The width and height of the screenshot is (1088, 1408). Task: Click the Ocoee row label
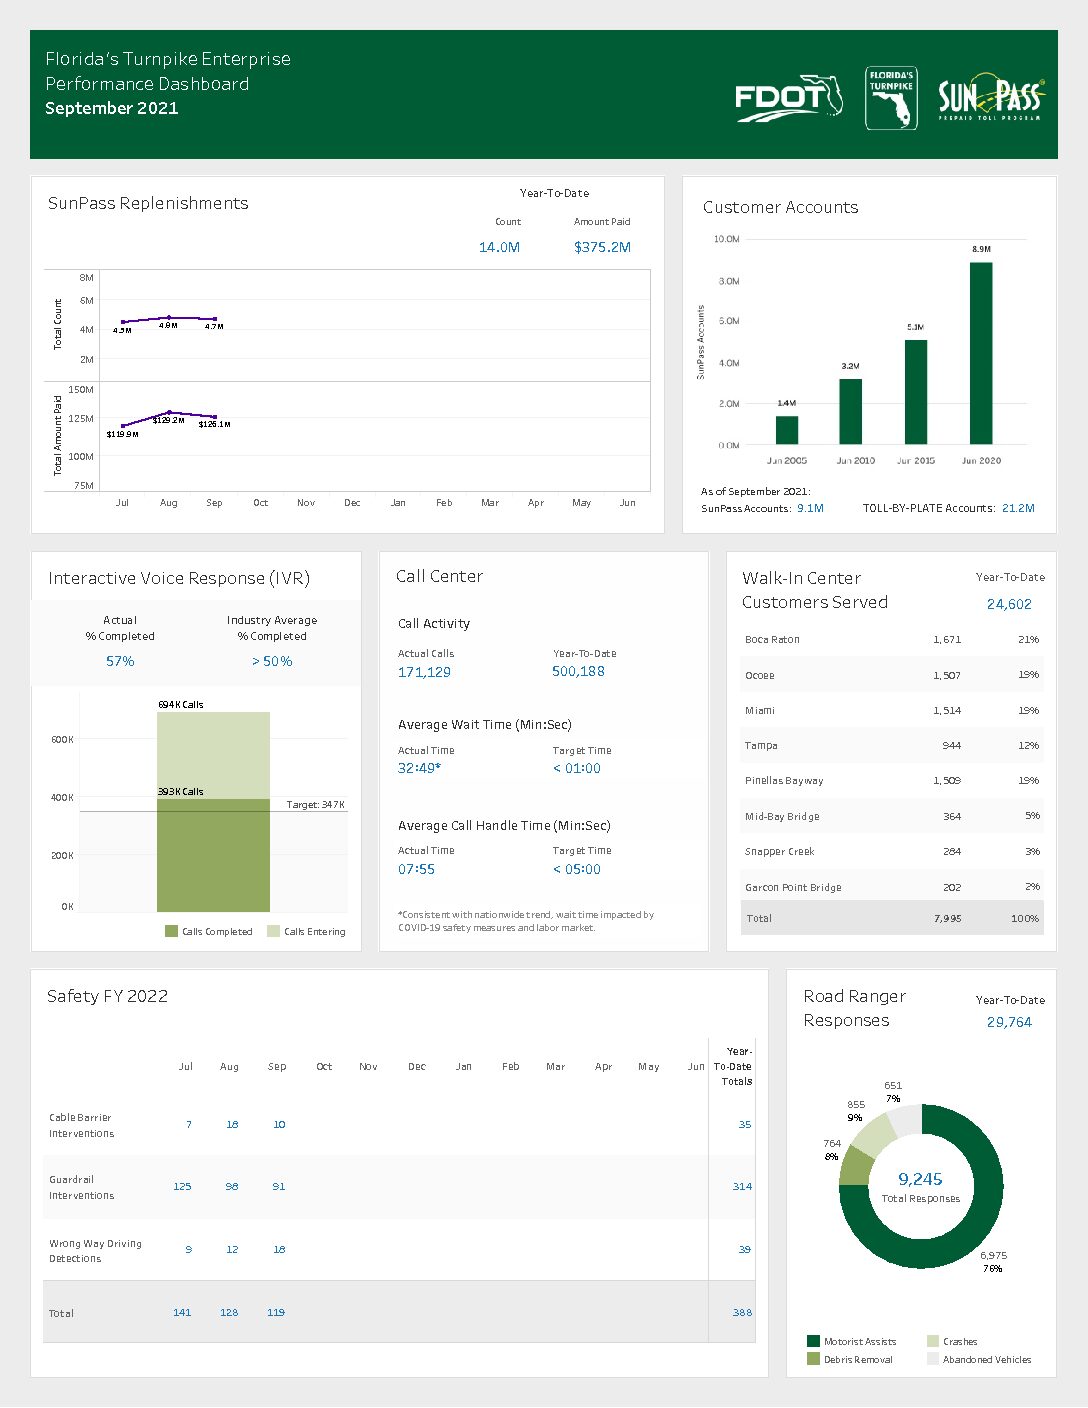(x=760, y=675)
